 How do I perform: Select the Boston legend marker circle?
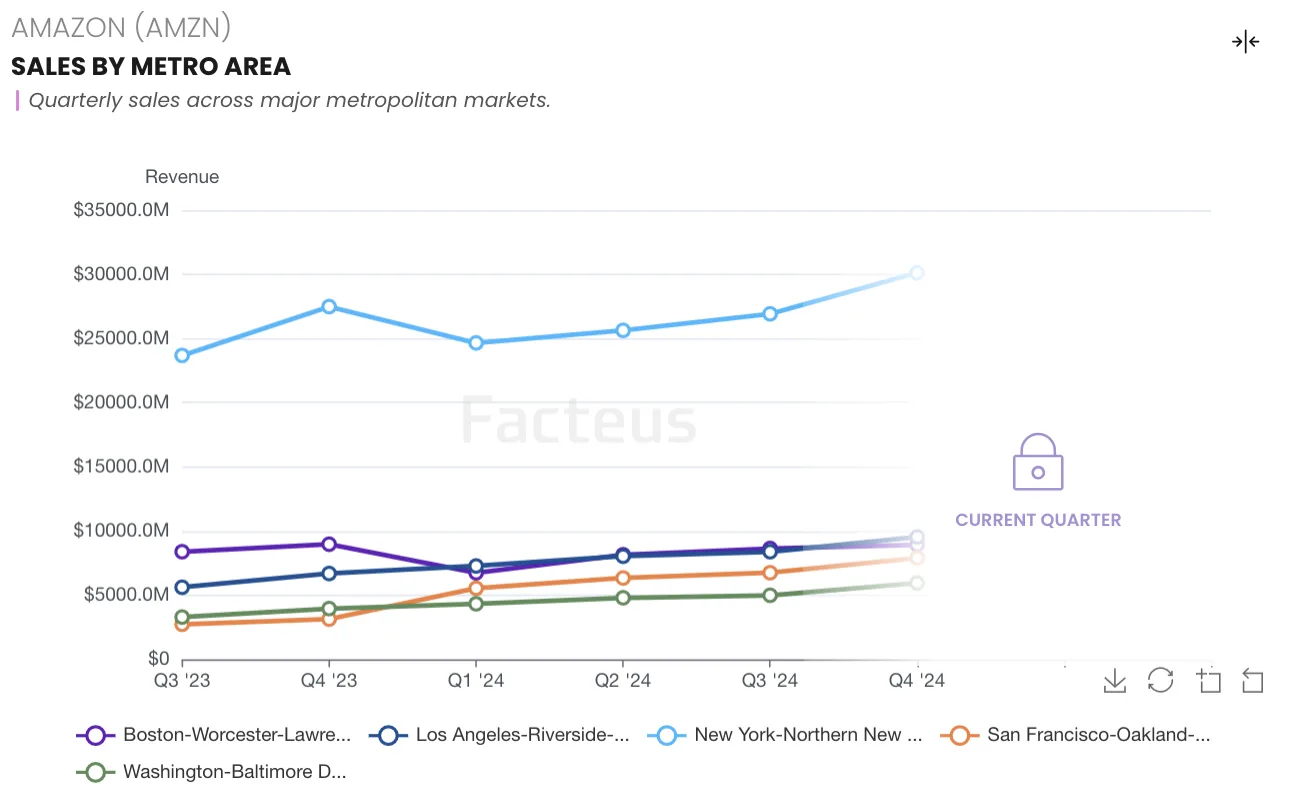[94, 734]
